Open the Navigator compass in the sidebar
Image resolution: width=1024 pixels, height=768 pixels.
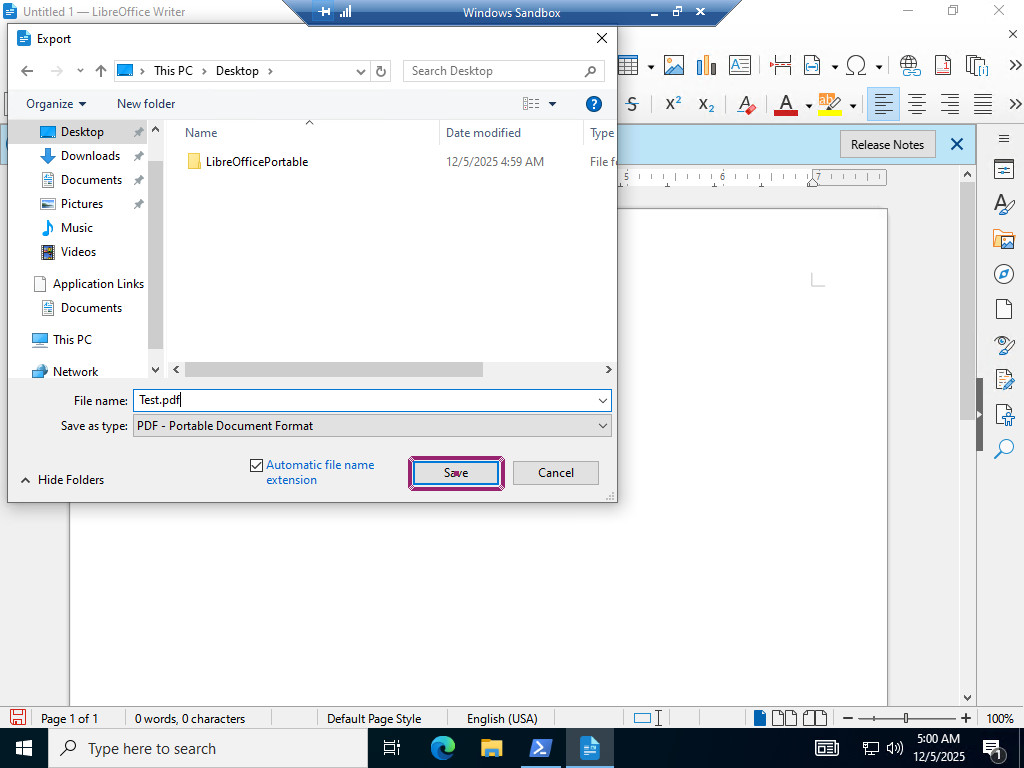1003,274
